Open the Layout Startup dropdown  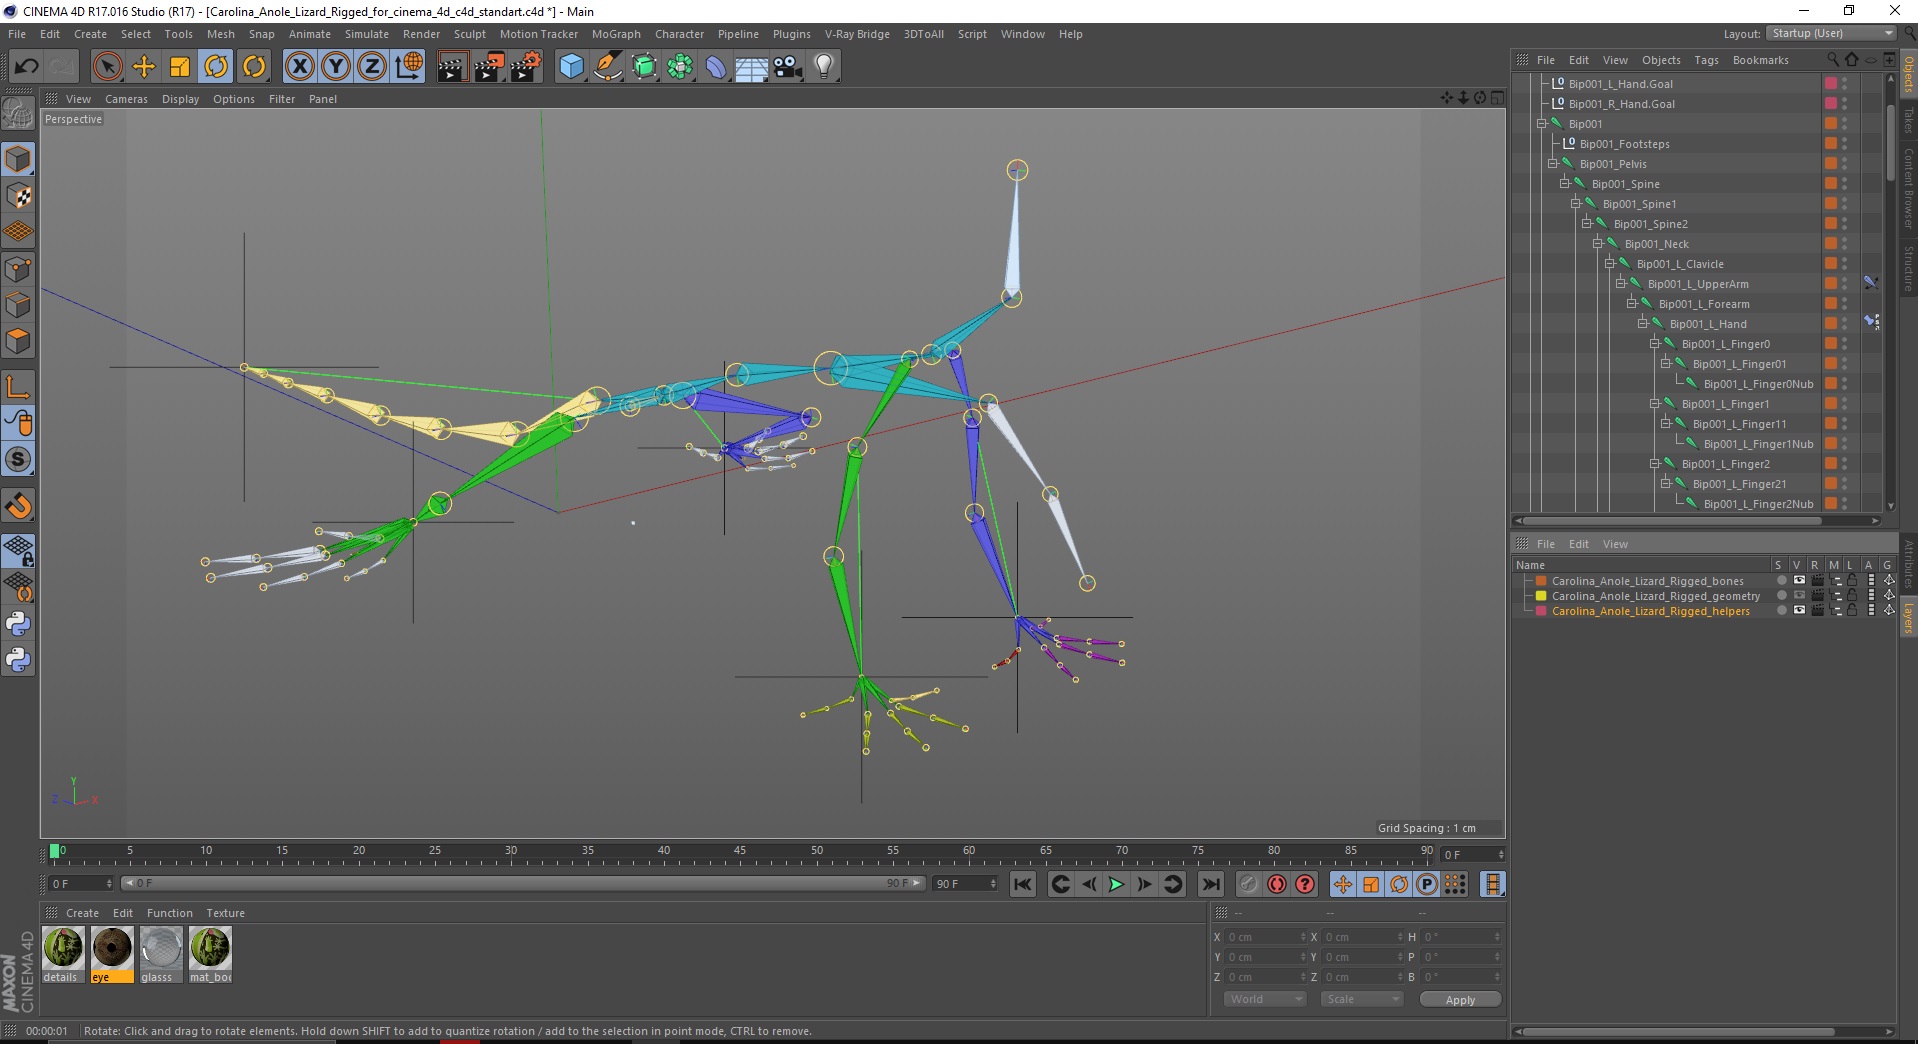1830,33
